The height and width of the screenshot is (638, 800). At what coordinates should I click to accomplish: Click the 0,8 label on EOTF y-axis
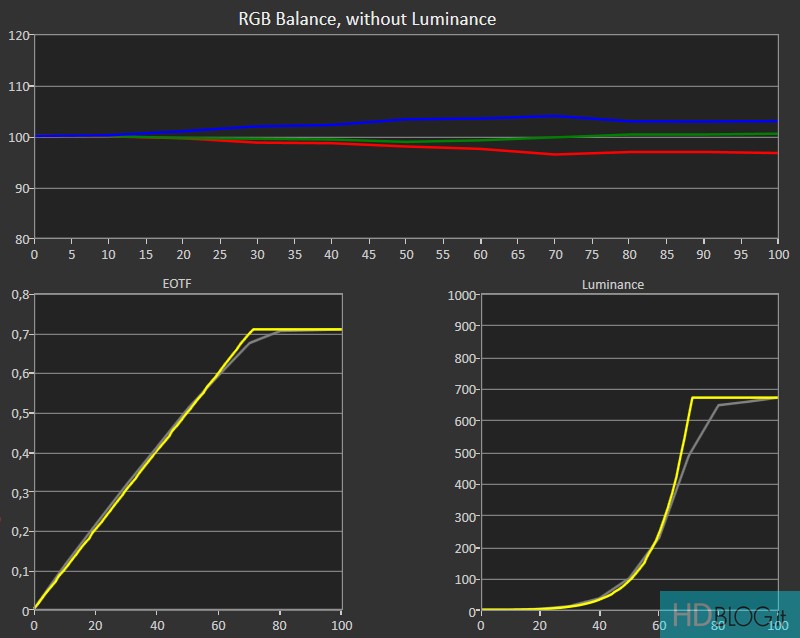pyautogui.click(x=18, y=294)
